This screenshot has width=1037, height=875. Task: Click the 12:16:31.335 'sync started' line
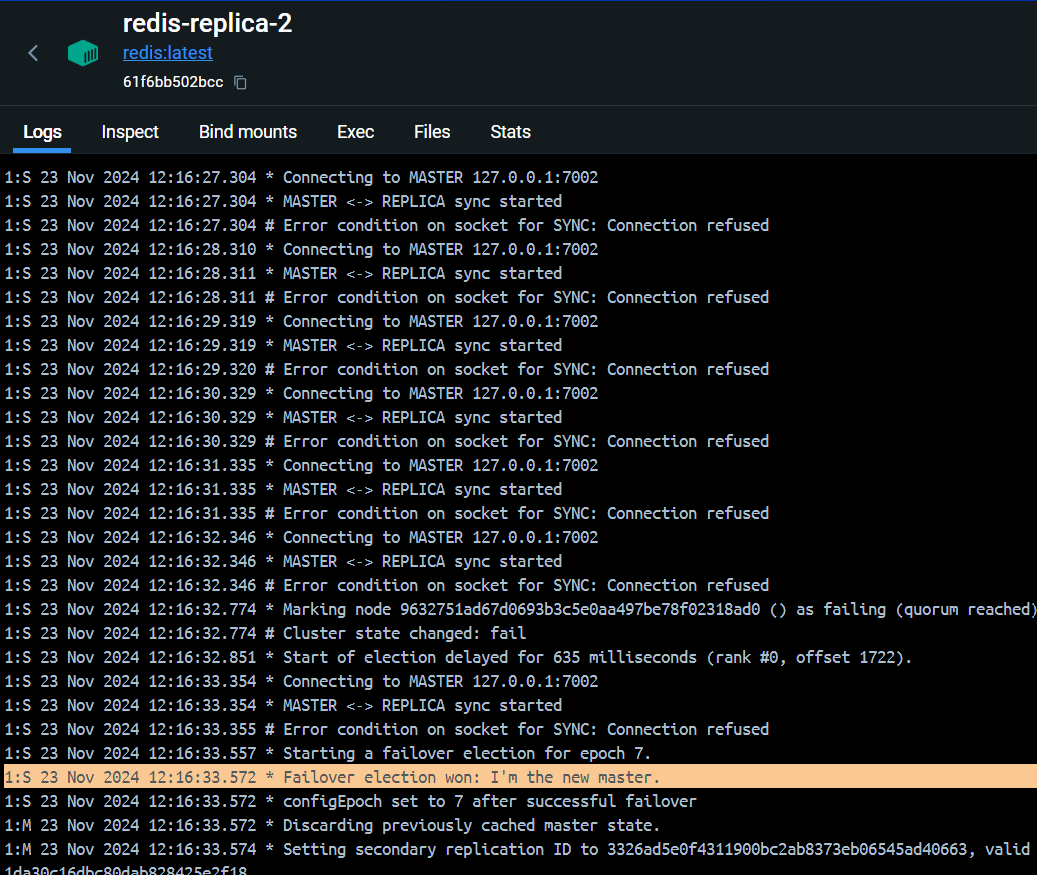283,489
